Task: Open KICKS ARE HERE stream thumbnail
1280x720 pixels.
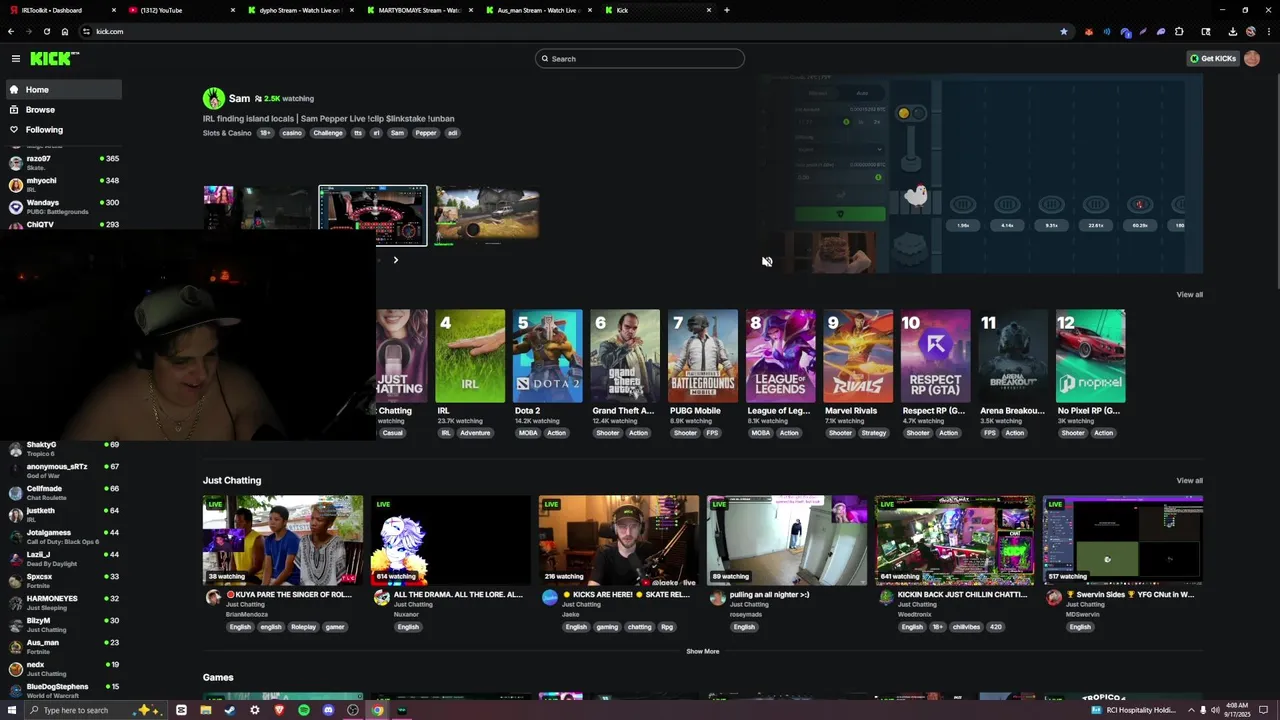Action: 619,540
